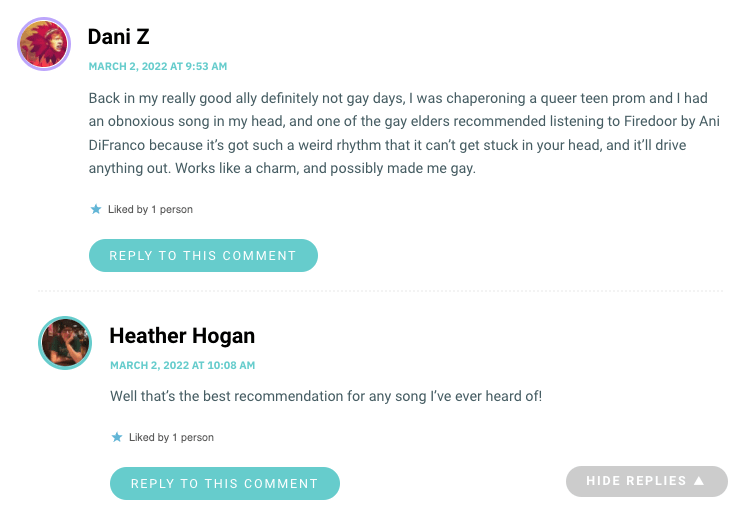Click 'Liked by' label under Dani Z's comment

tap(128, 209)
